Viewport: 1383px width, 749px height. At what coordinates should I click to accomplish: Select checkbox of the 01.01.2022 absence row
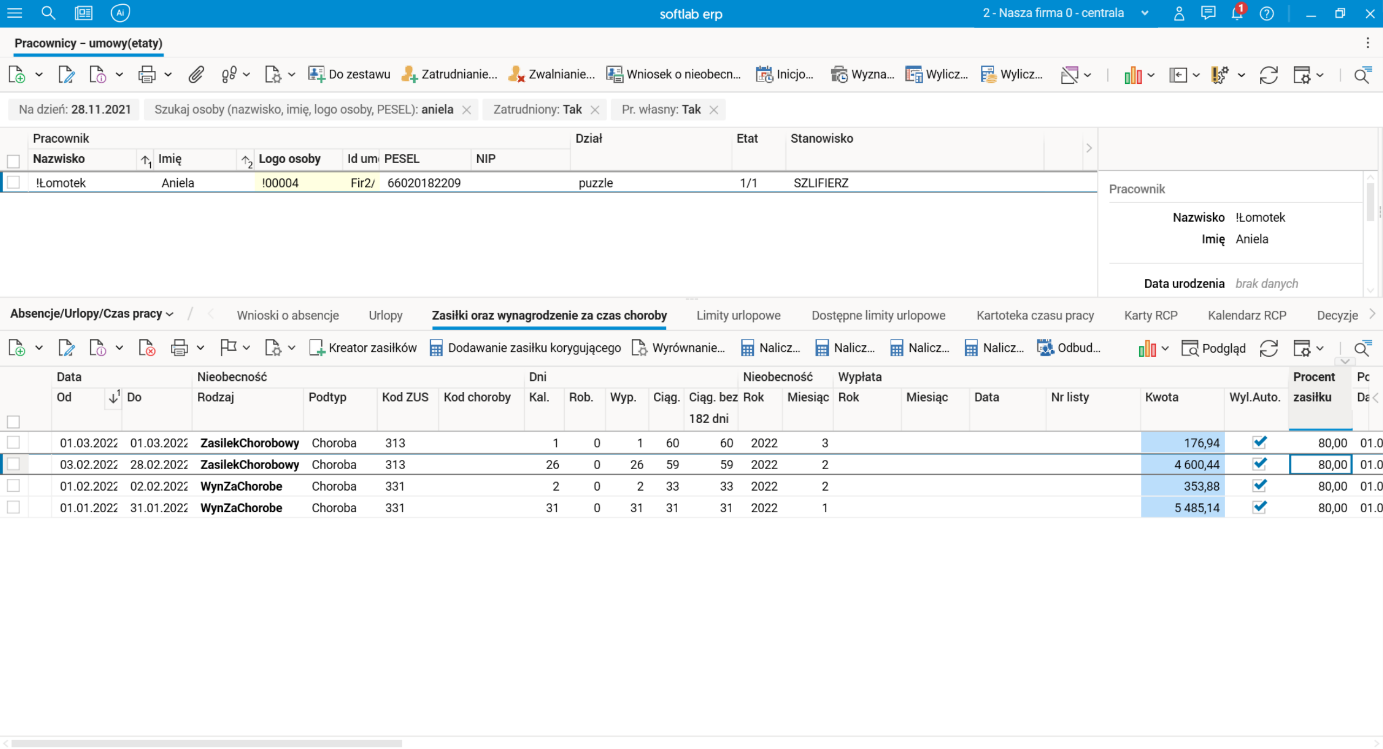(14, 508)
